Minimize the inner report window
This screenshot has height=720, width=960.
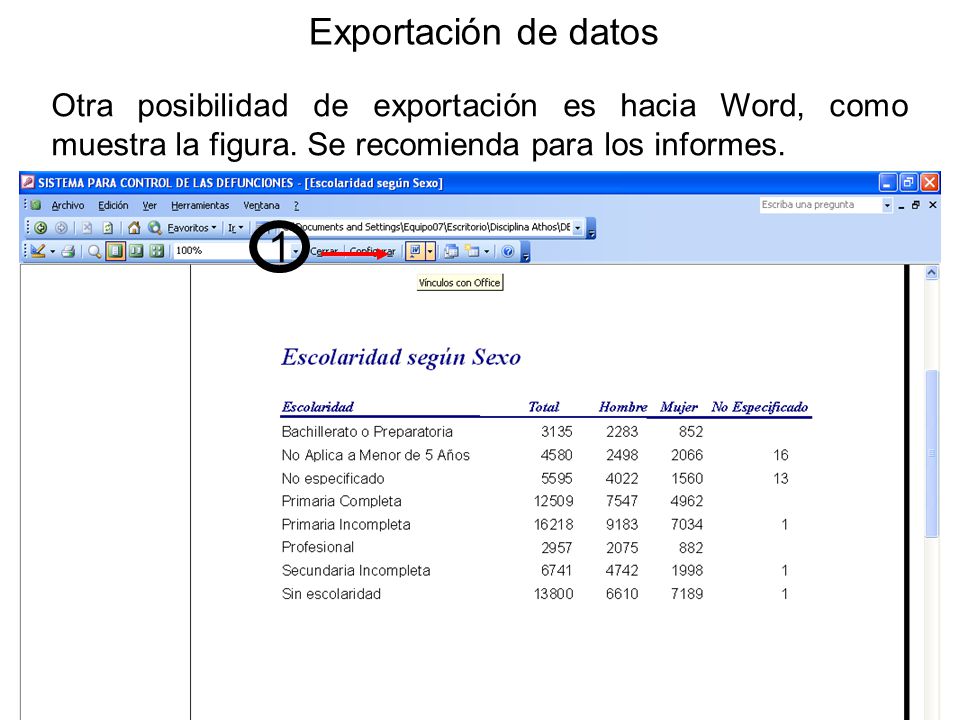coord(901,206)
